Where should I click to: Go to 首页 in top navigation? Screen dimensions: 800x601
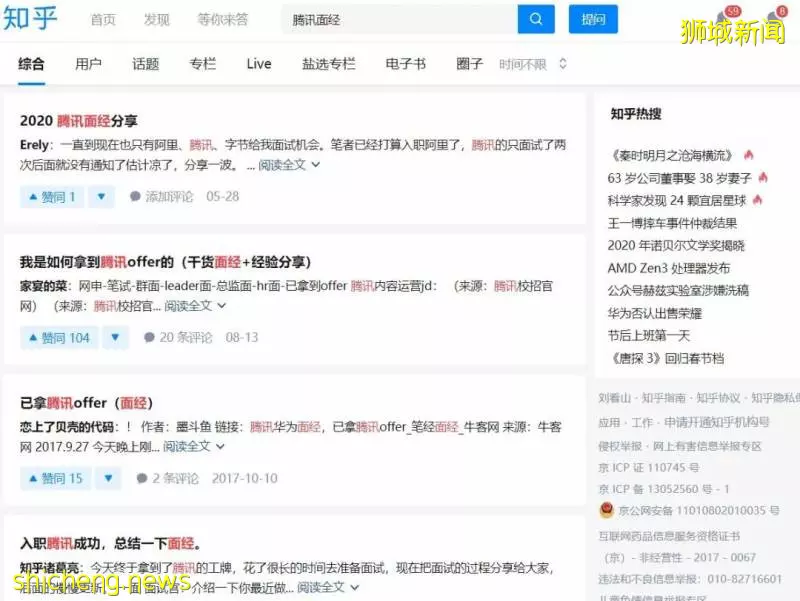(x=103, y=19)
